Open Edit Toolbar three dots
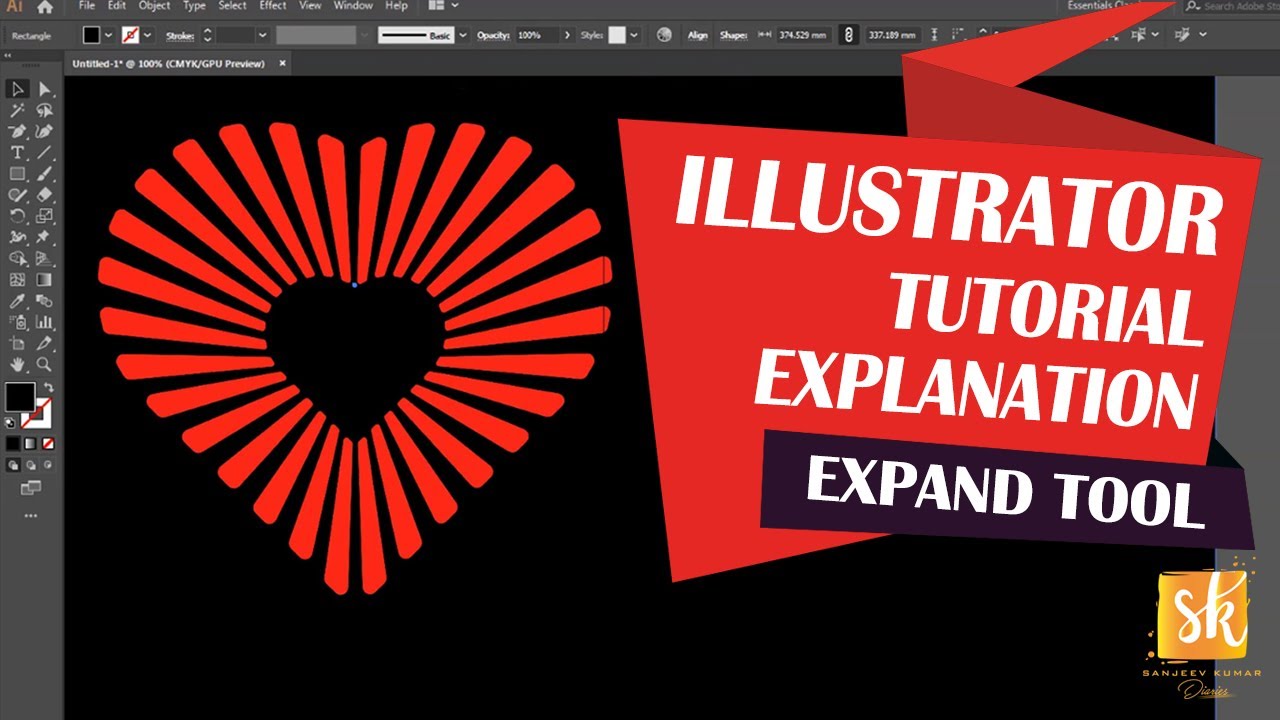Screen dimensions: 1280x720 (x=30, y=515)
